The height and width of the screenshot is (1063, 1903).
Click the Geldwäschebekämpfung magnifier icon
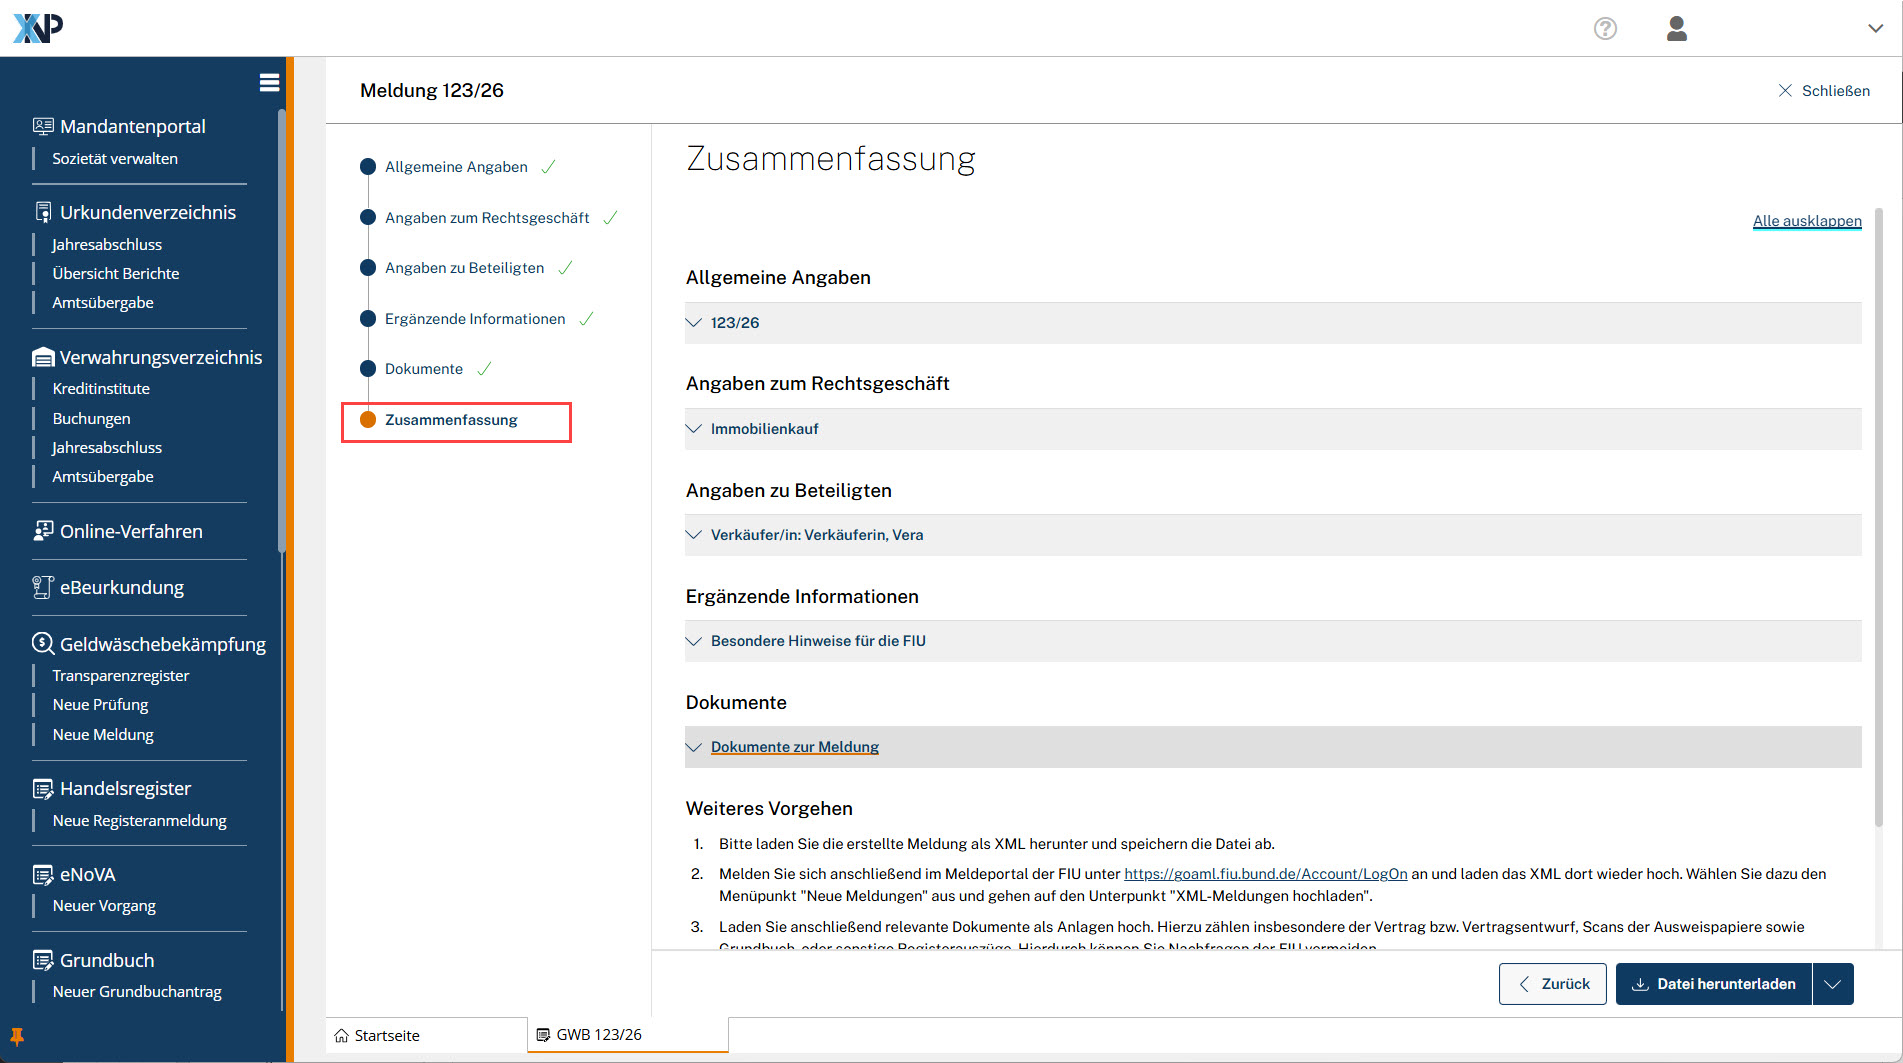[x=43, y=644]
